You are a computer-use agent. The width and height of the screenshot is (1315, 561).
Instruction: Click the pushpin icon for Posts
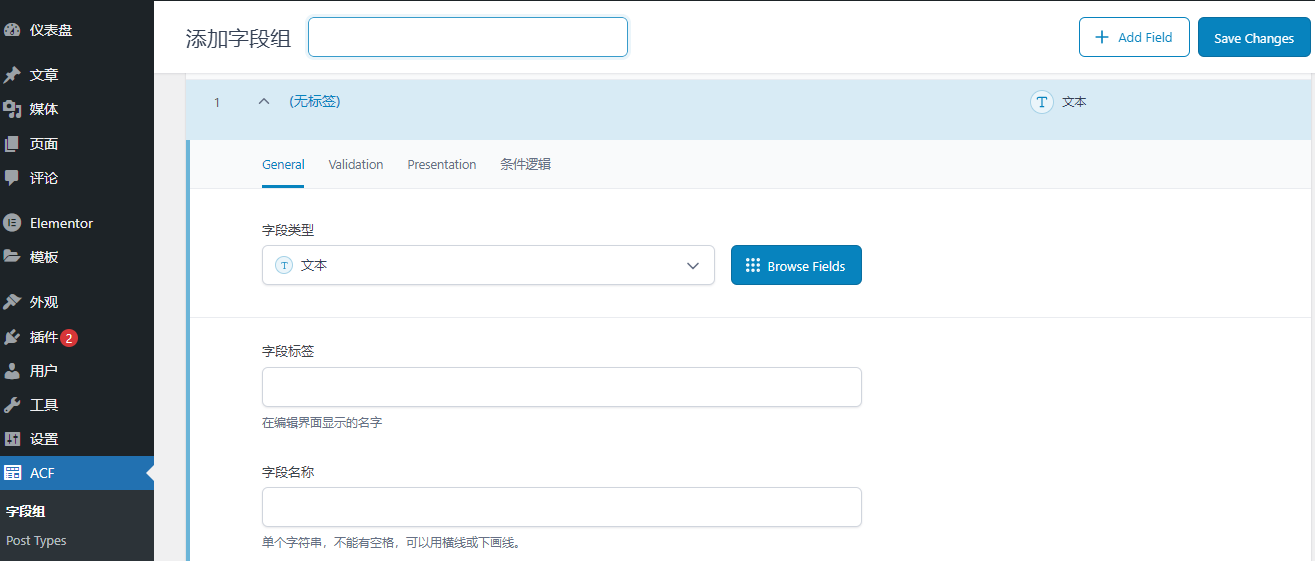pos(12,75)
